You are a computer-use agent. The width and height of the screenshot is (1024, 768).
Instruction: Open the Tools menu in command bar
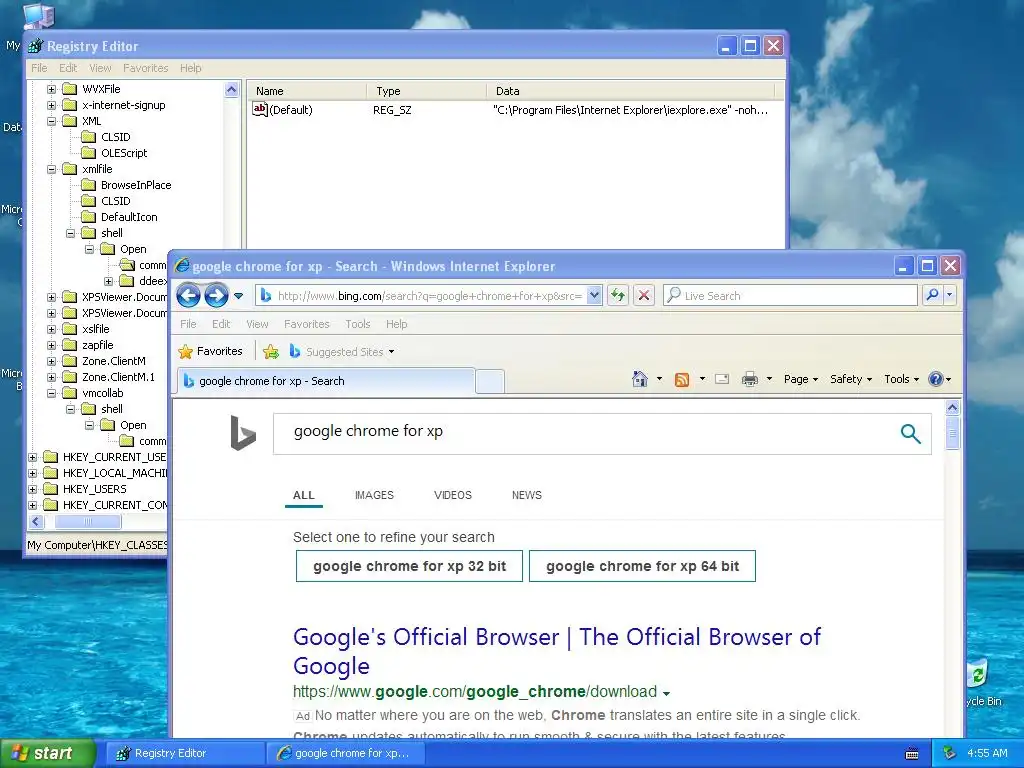click(901, 379)
